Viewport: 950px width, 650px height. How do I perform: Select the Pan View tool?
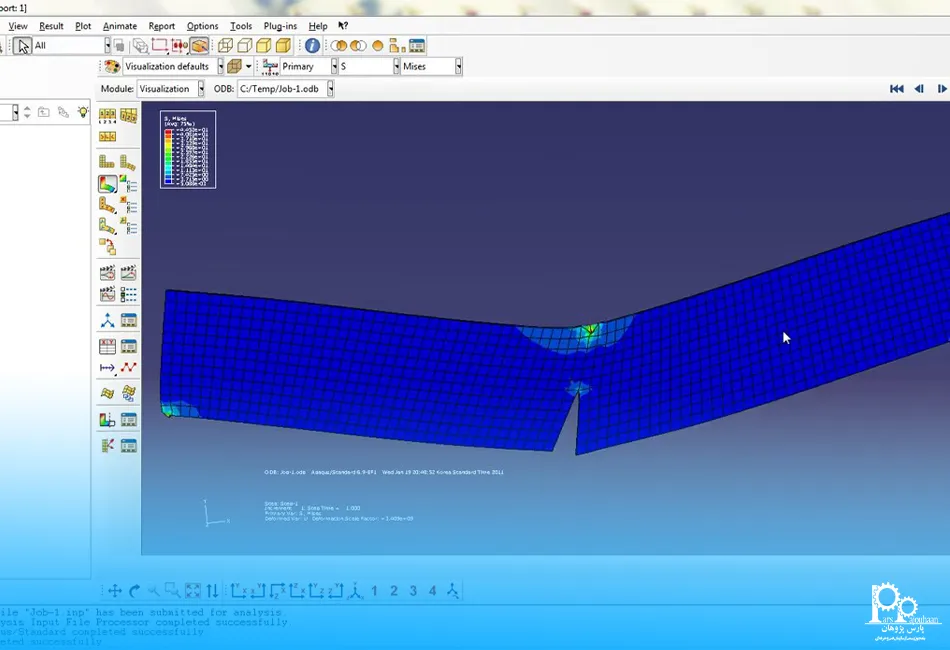click(x=115, y=591)
